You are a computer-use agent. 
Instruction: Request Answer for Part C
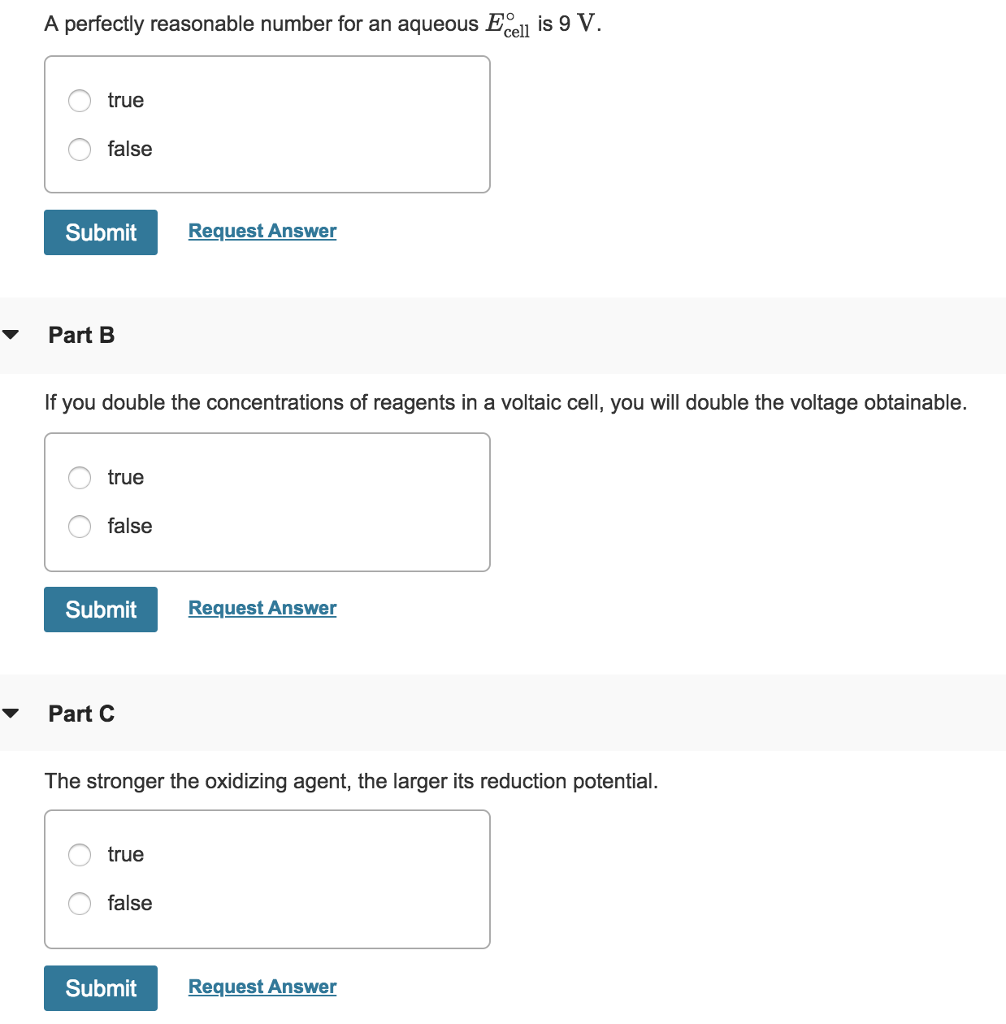(x=262, y=987)
